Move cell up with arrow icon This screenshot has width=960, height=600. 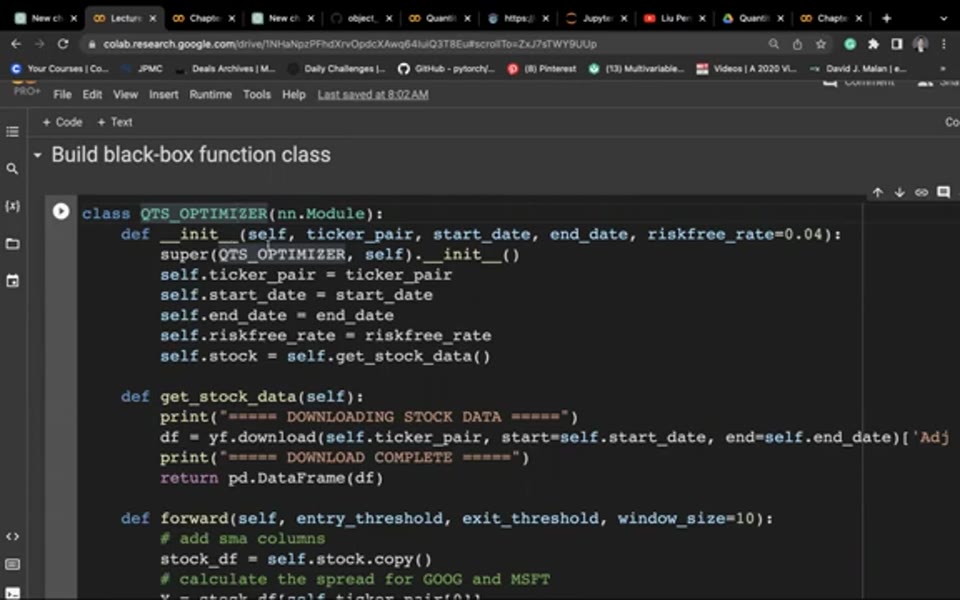click(x=877, y=192)
